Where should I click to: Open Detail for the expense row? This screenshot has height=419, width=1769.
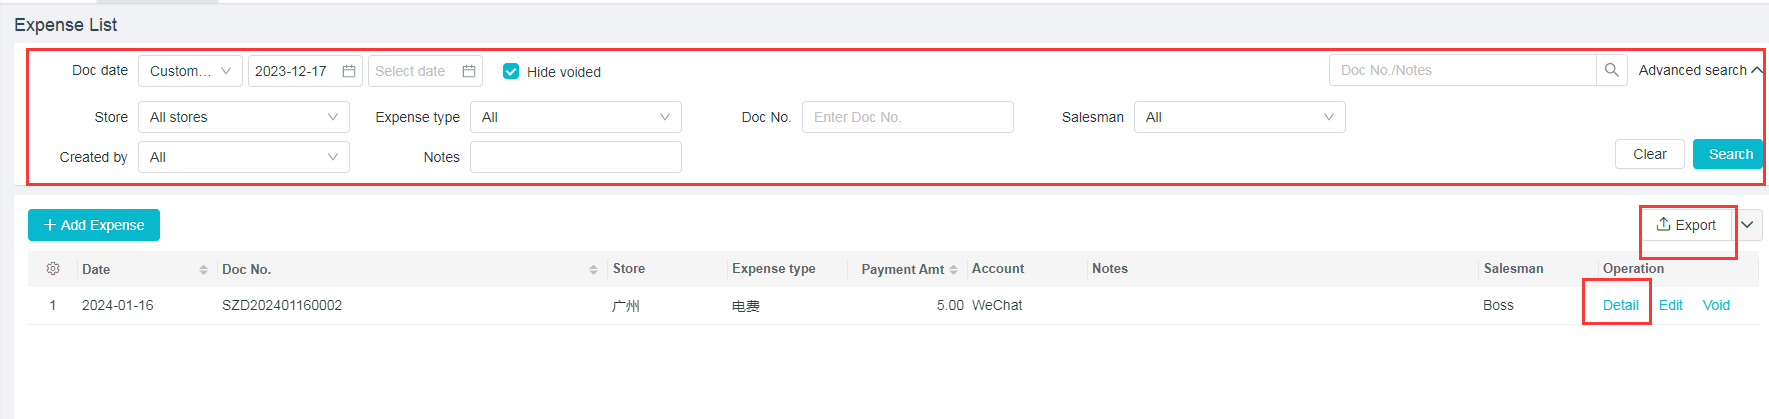[x=1620, y=305]
